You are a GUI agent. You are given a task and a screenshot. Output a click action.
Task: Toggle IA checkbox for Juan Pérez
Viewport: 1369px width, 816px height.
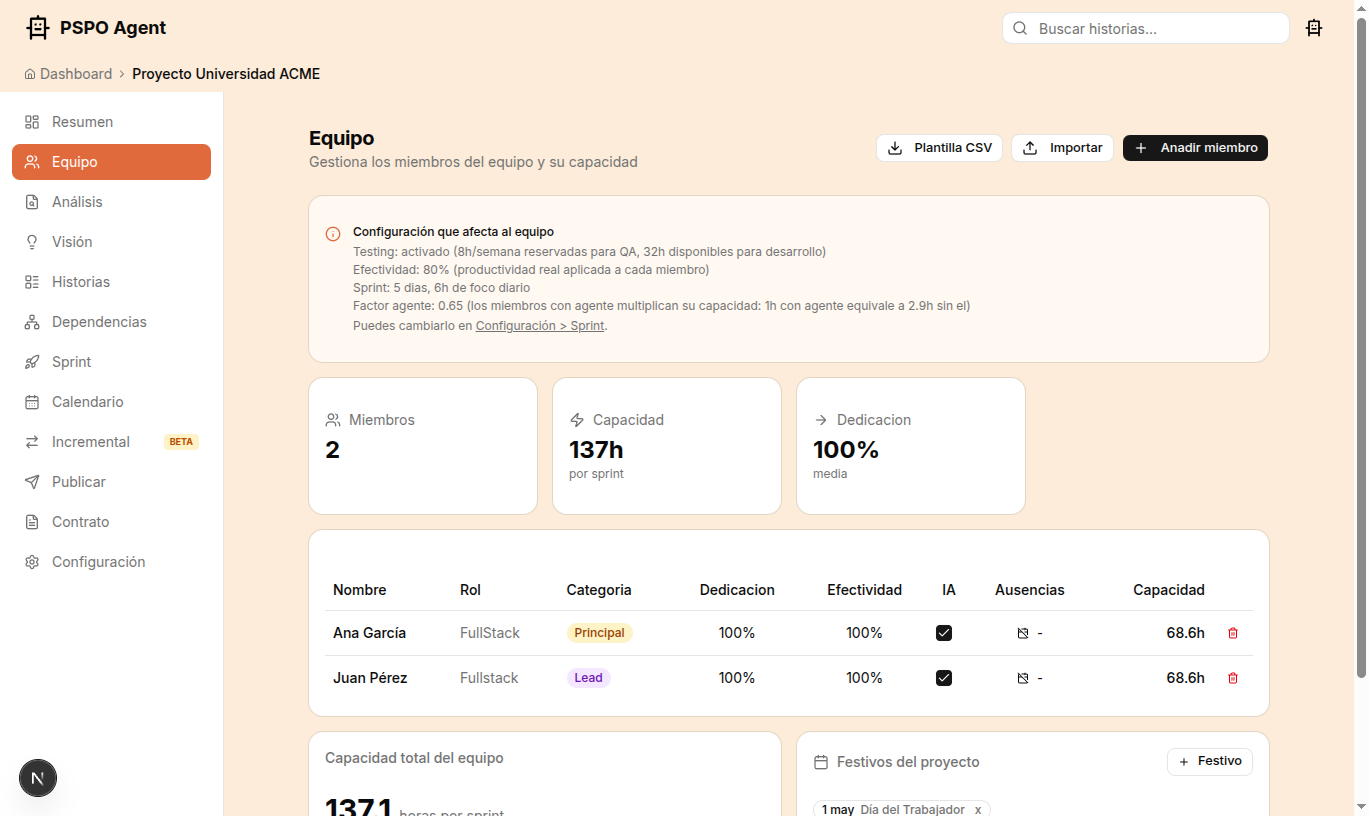pyautogui.click(x=943, y=678)
